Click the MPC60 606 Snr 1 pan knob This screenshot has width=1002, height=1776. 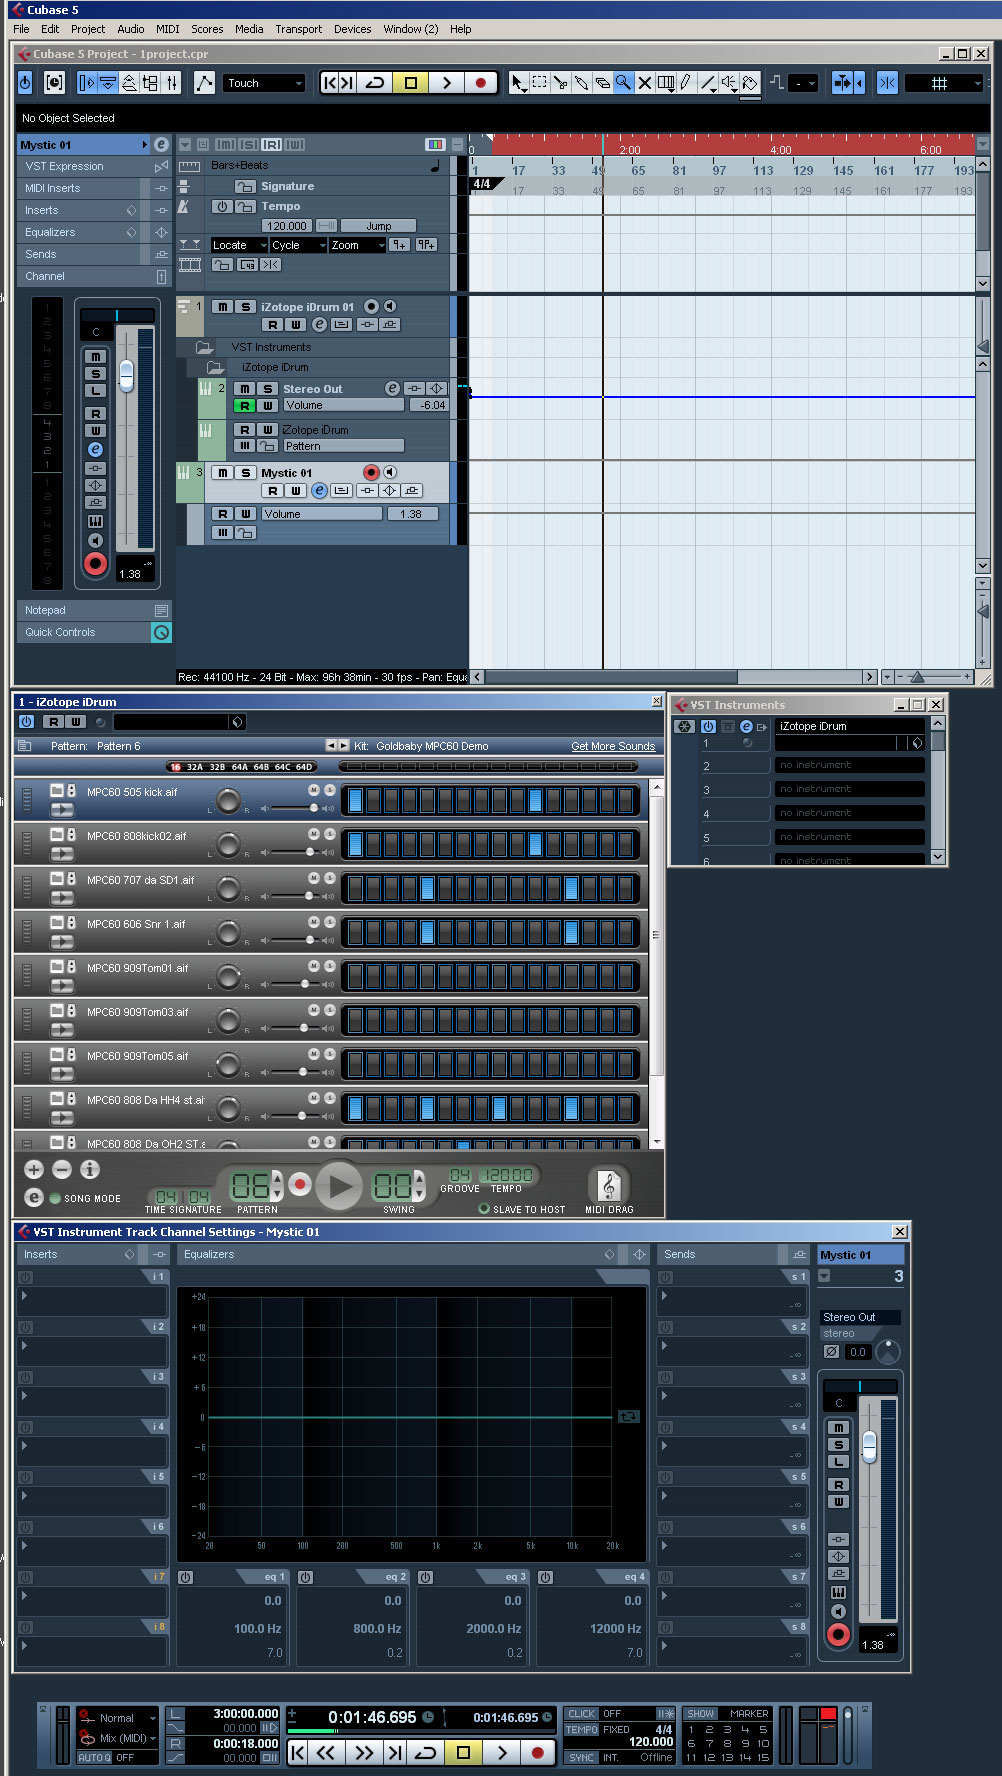pos(229,932)
